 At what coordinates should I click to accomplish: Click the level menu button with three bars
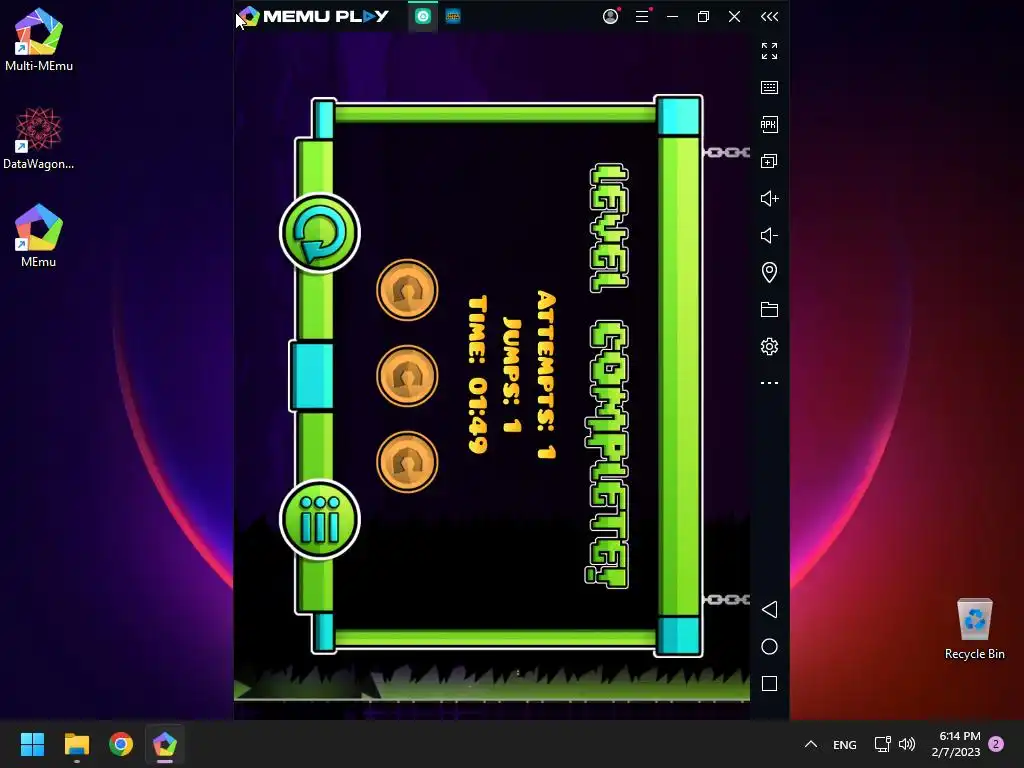pos(320,520)
